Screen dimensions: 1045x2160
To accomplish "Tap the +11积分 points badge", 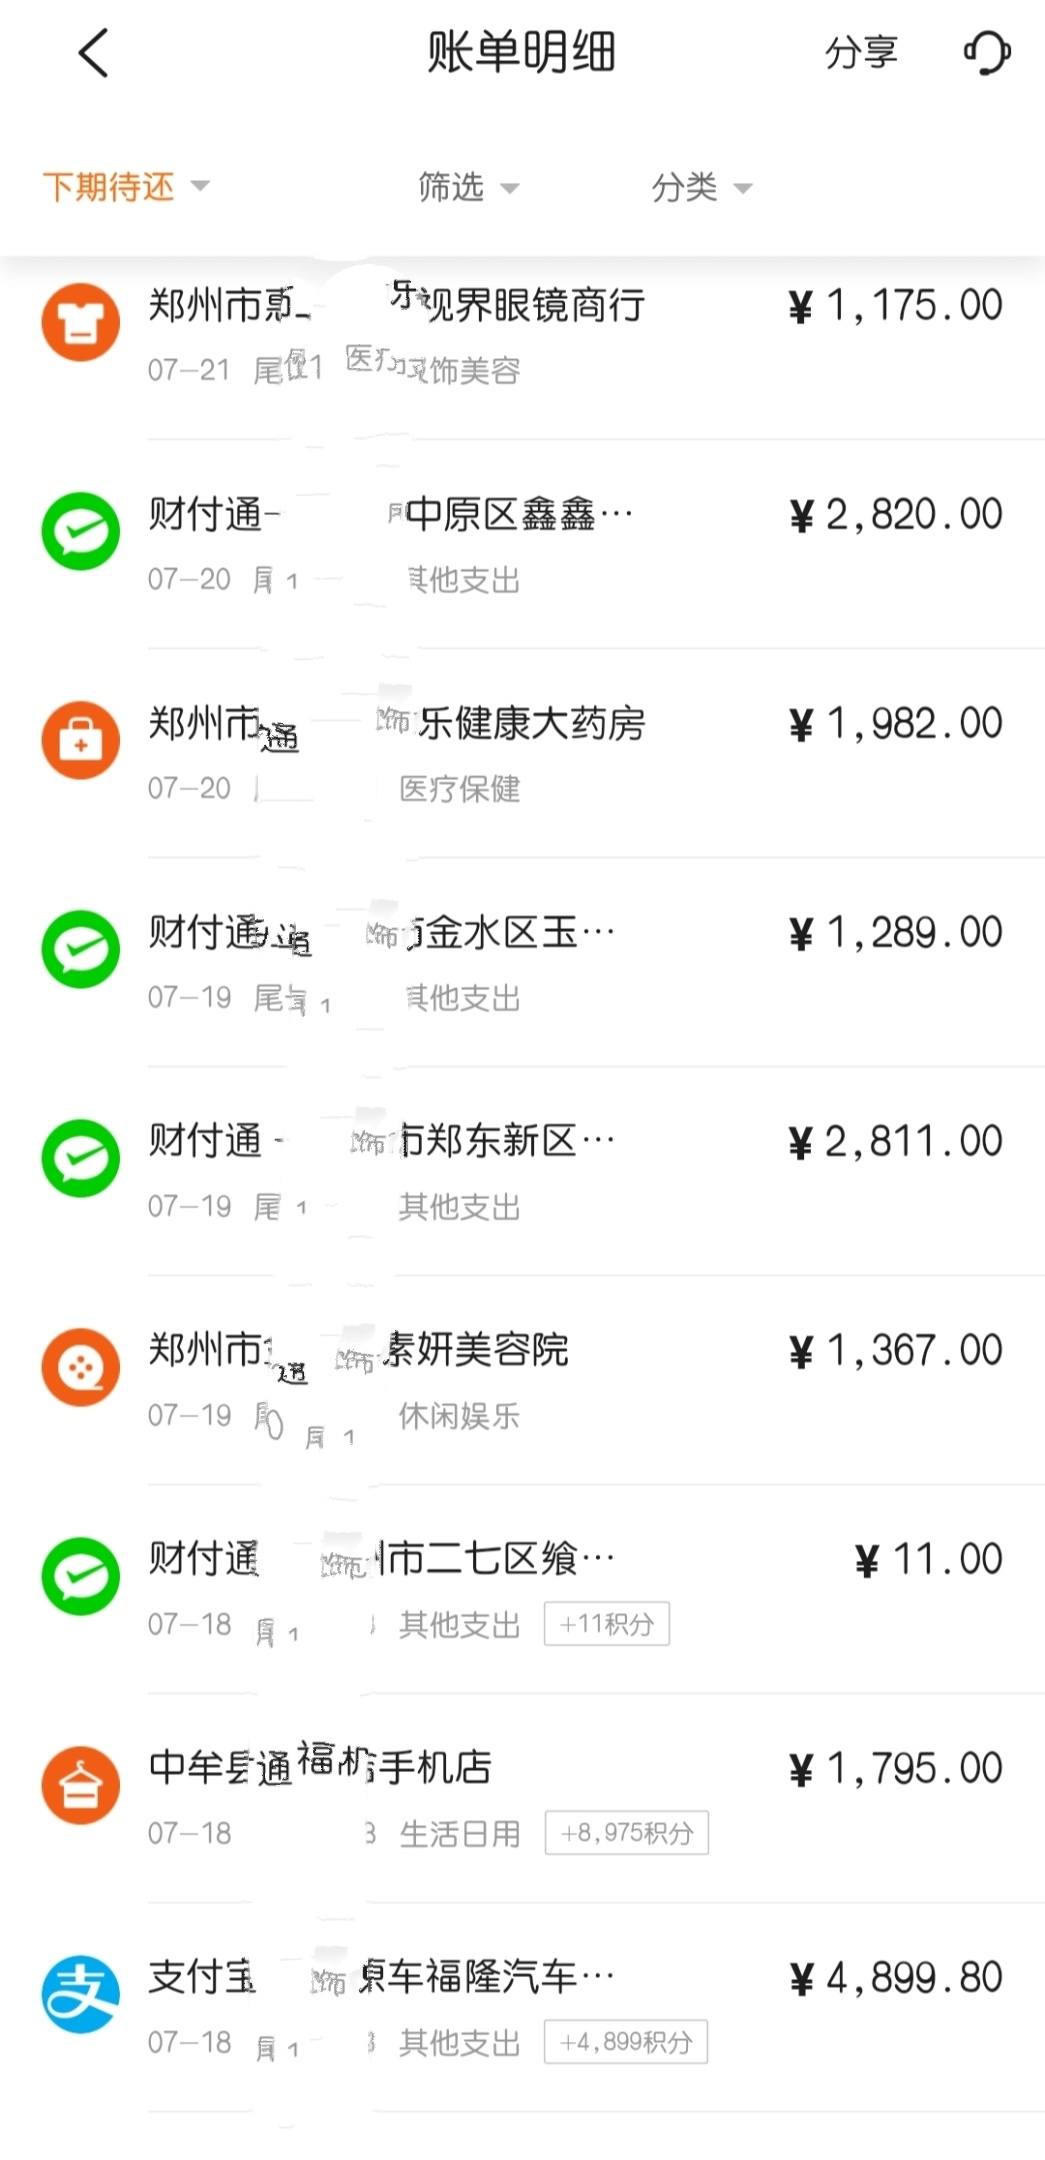I will [x=607, y=1623].
